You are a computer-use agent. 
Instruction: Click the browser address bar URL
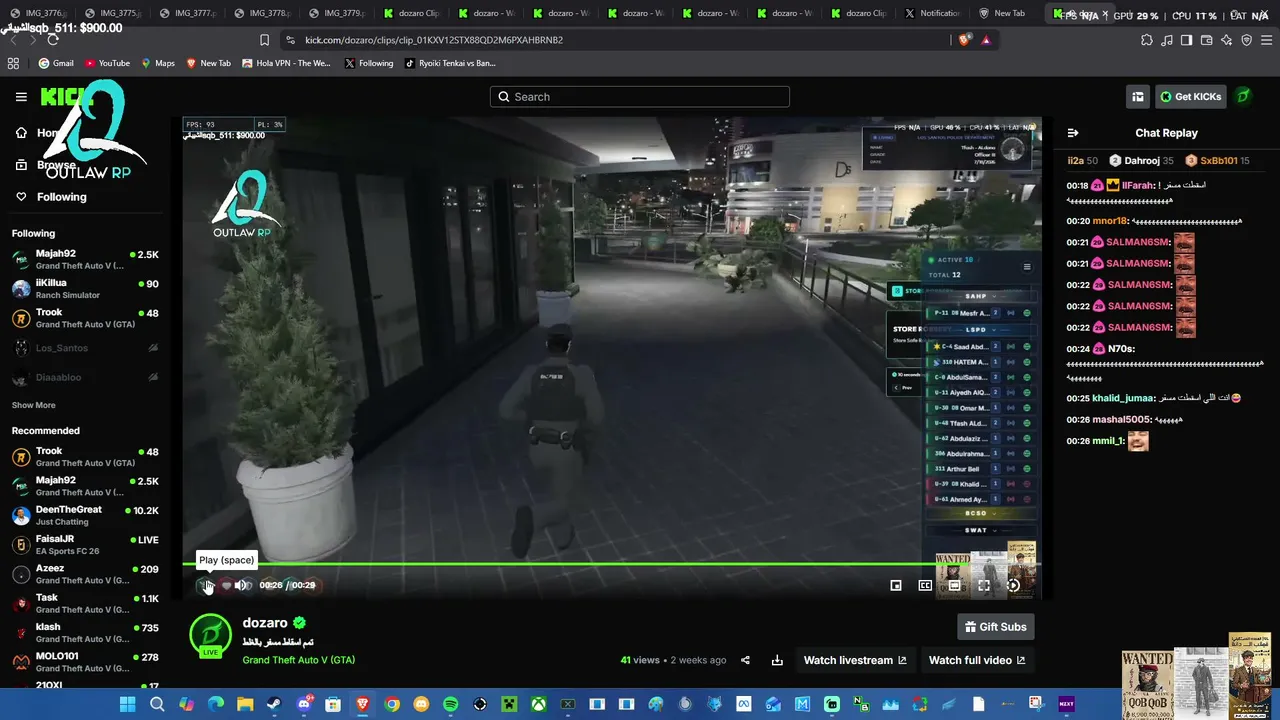click(434, 40)
